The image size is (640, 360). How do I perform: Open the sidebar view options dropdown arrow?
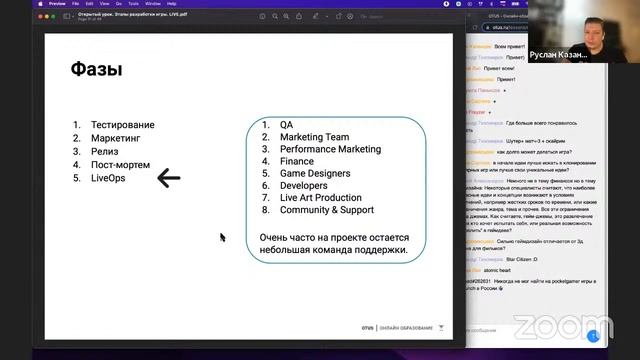[73, 16]
